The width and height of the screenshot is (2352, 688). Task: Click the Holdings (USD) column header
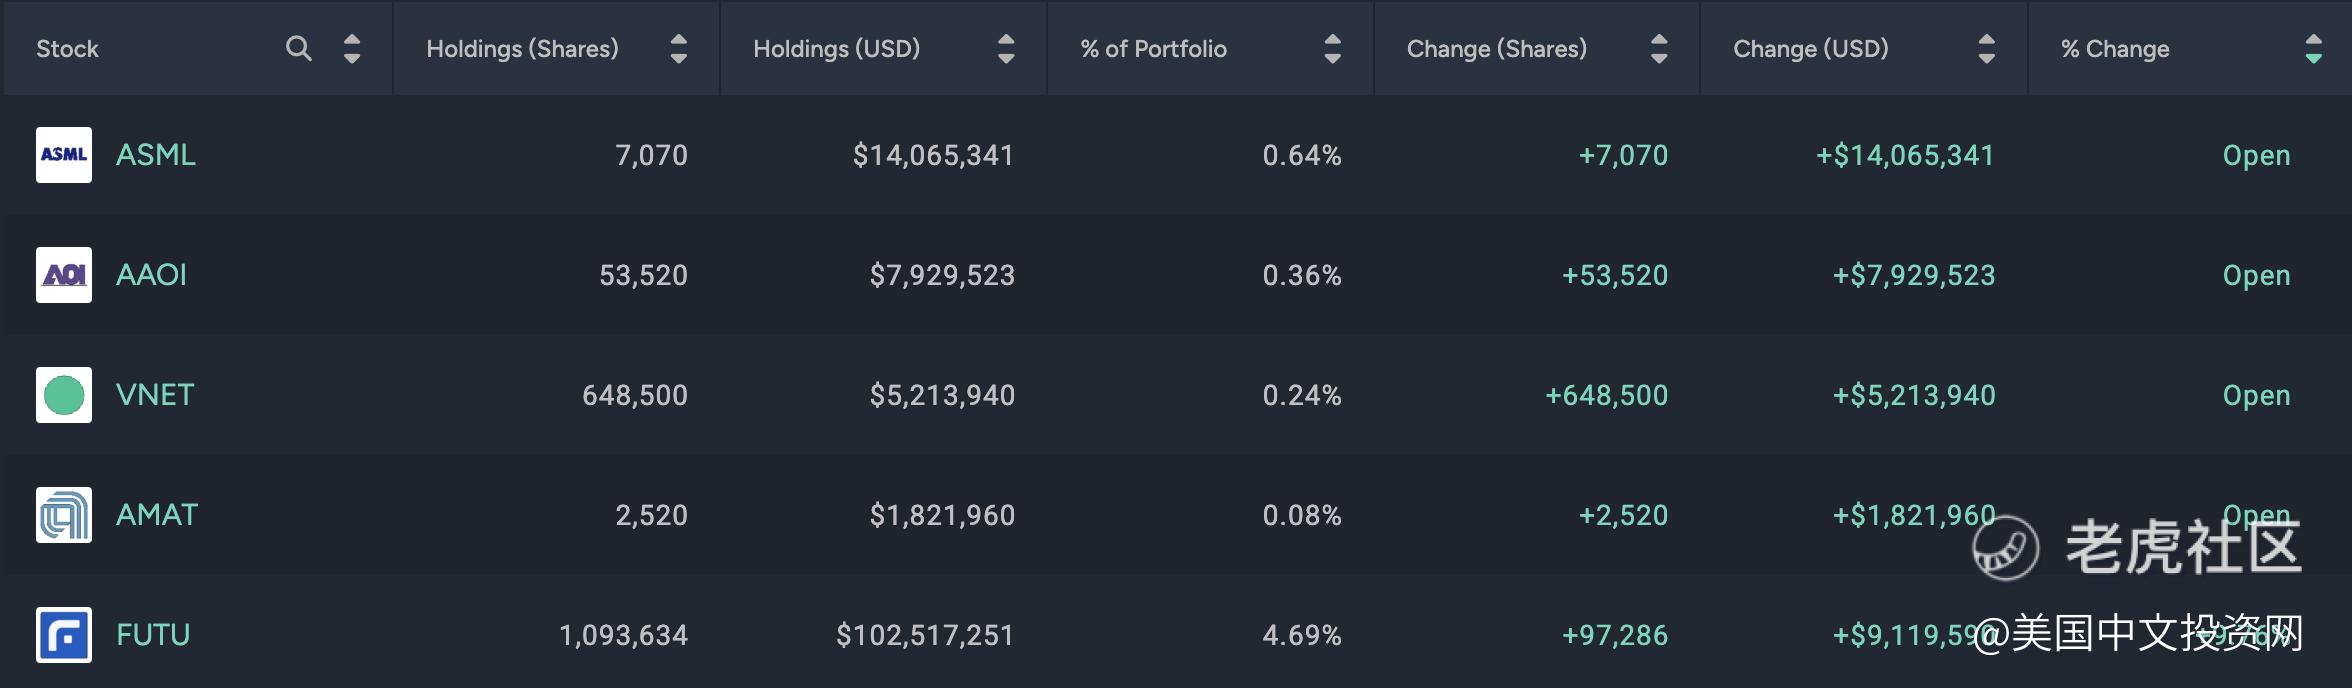(836, 48)
